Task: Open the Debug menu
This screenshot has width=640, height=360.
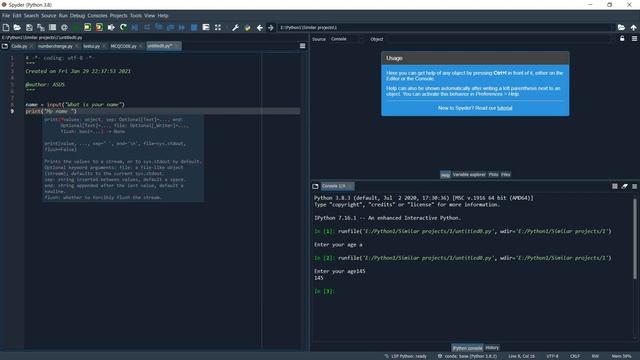Action: point(77,16)
